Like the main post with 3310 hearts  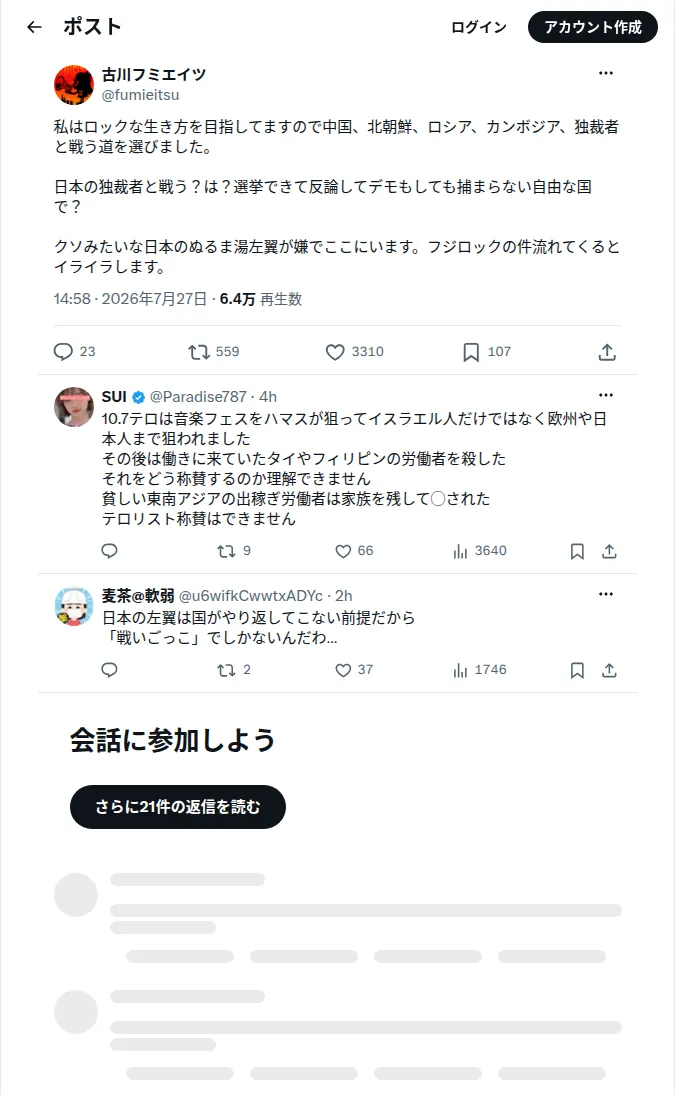[335, 352]
